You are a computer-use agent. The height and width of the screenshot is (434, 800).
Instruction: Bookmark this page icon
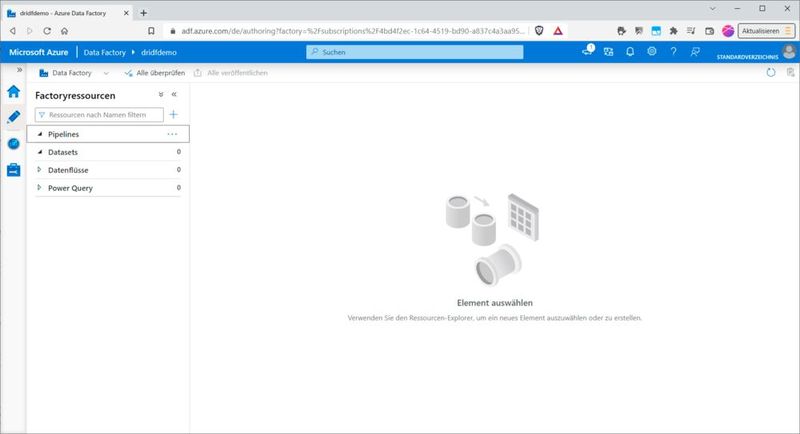151,31
